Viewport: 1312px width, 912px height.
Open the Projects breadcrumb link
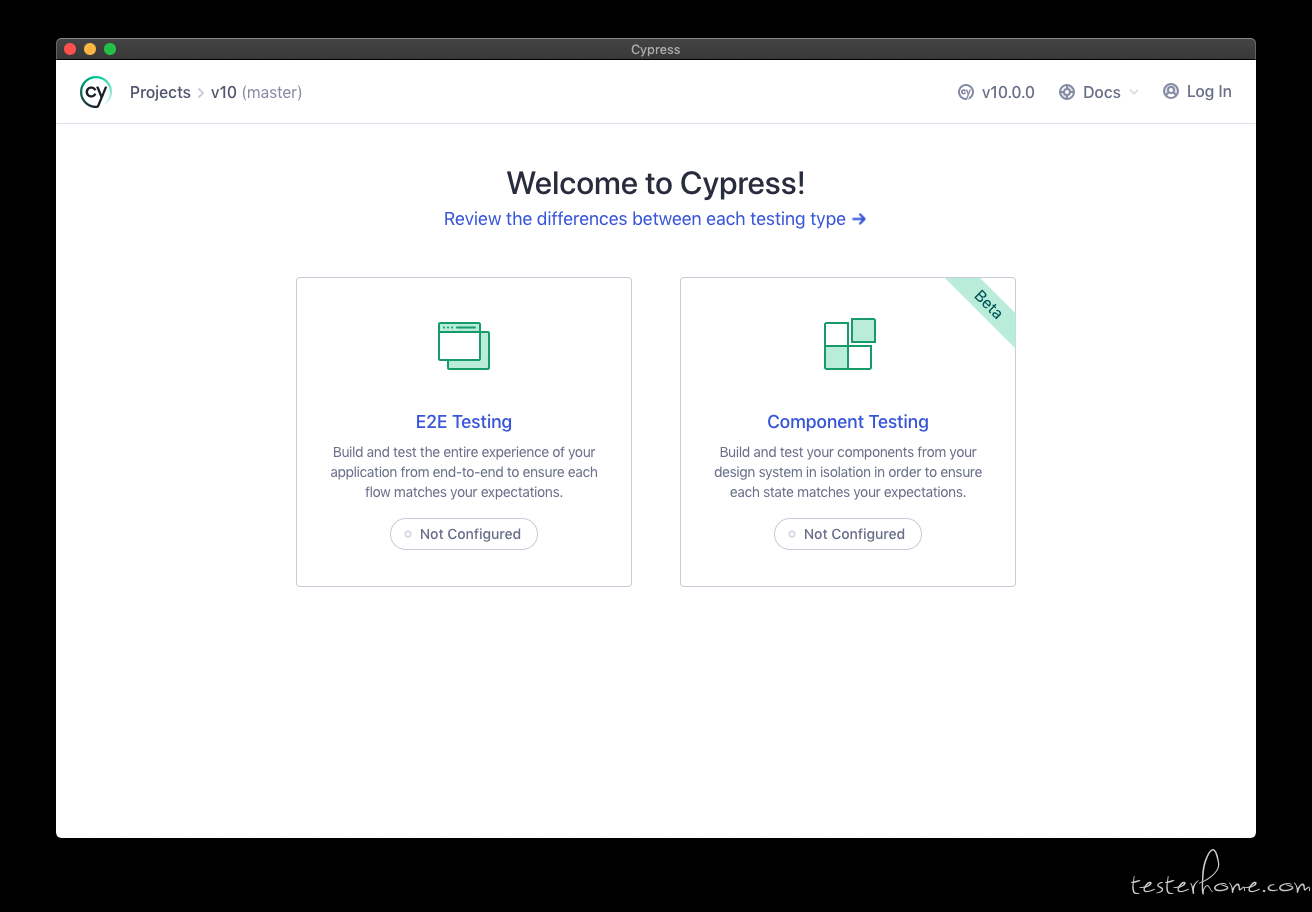160,92
